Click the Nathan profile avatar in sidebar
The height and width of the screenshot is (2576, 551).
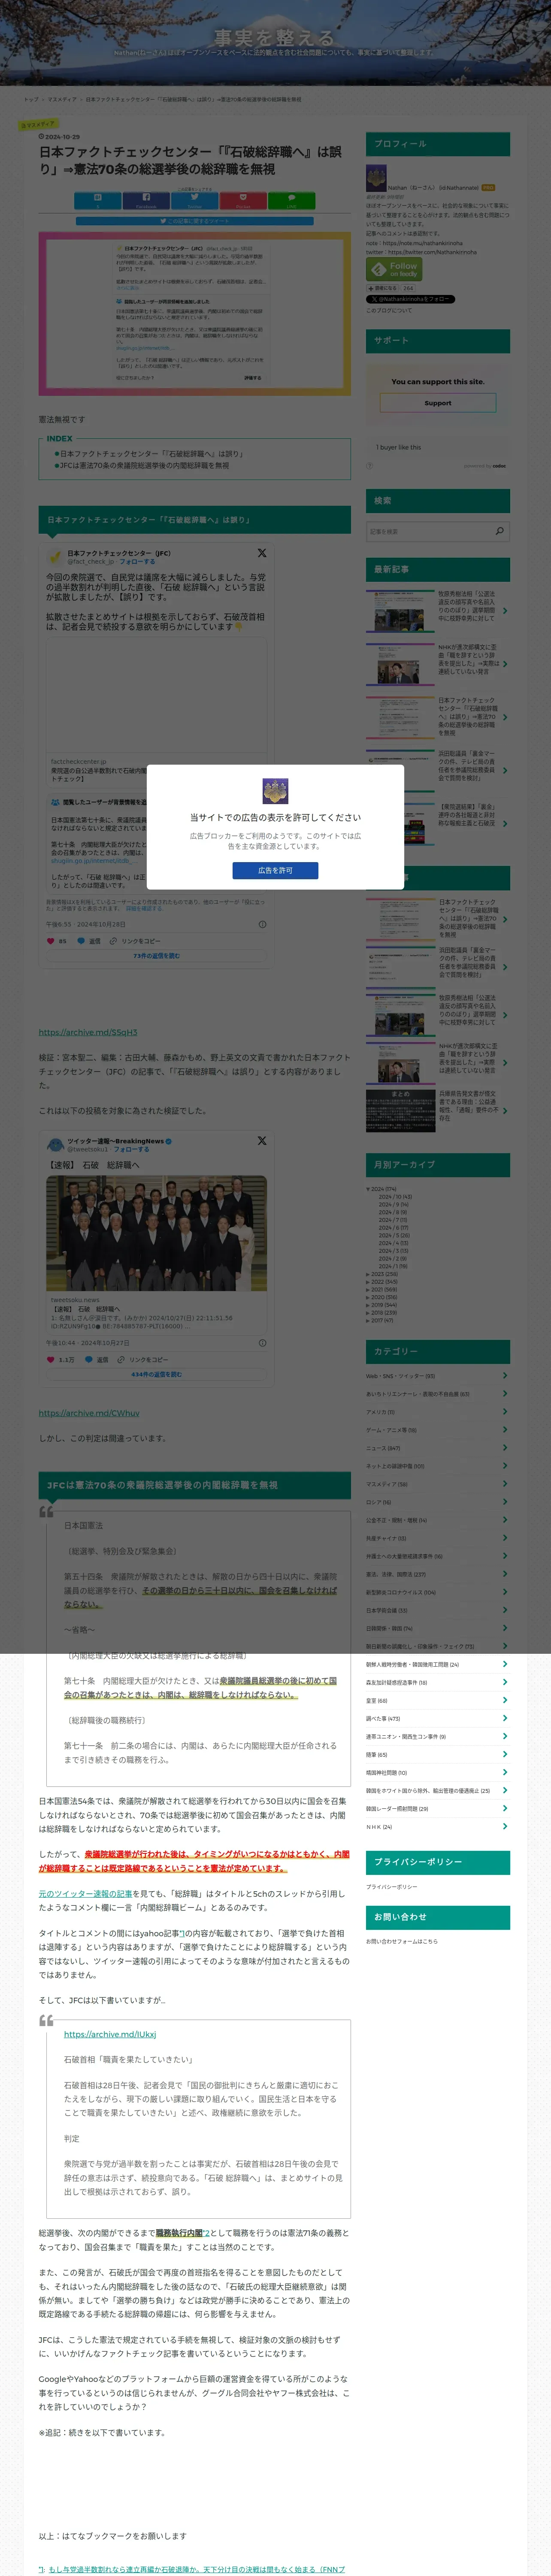[375, 178]
